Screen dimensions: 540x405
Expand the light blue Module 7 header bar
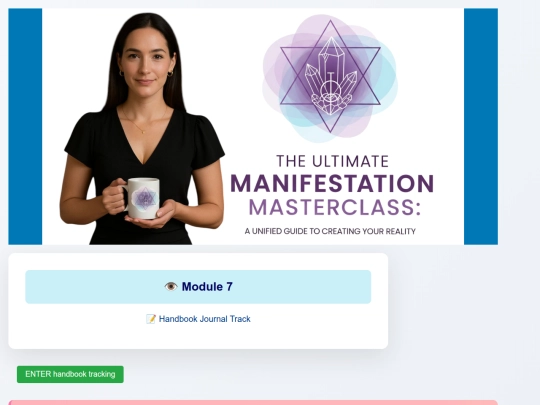[198, 287]
